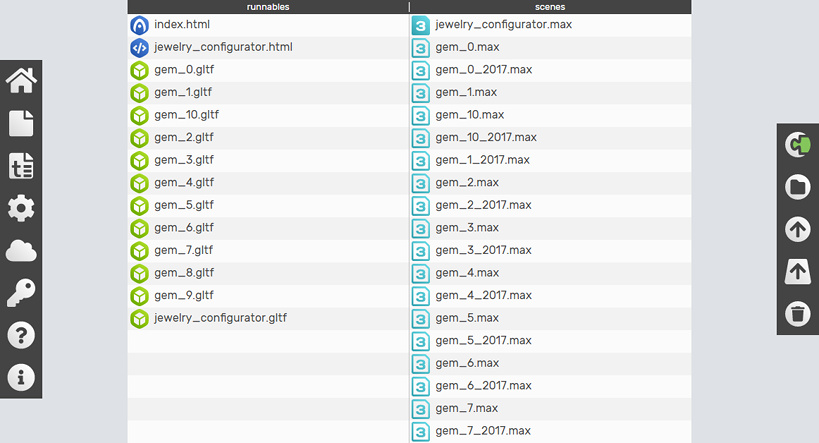Show info about the app icon

(x=21, y=377)
